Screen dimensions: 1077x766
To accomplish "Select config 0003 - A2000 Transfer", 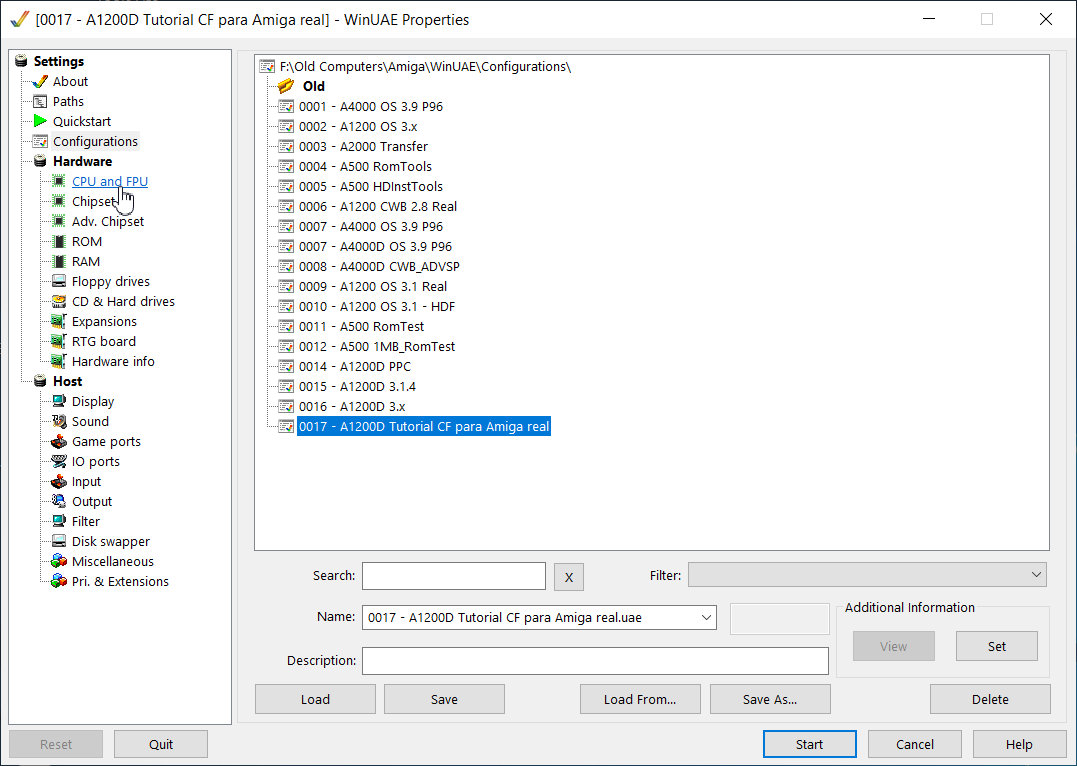I will 363,146.
